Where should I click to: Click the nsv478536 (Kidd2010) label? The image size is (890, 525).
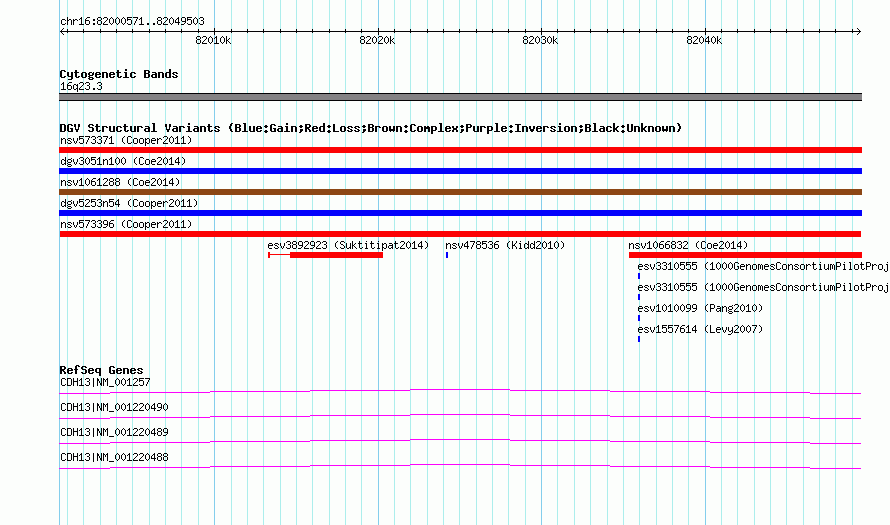(505, 245)
